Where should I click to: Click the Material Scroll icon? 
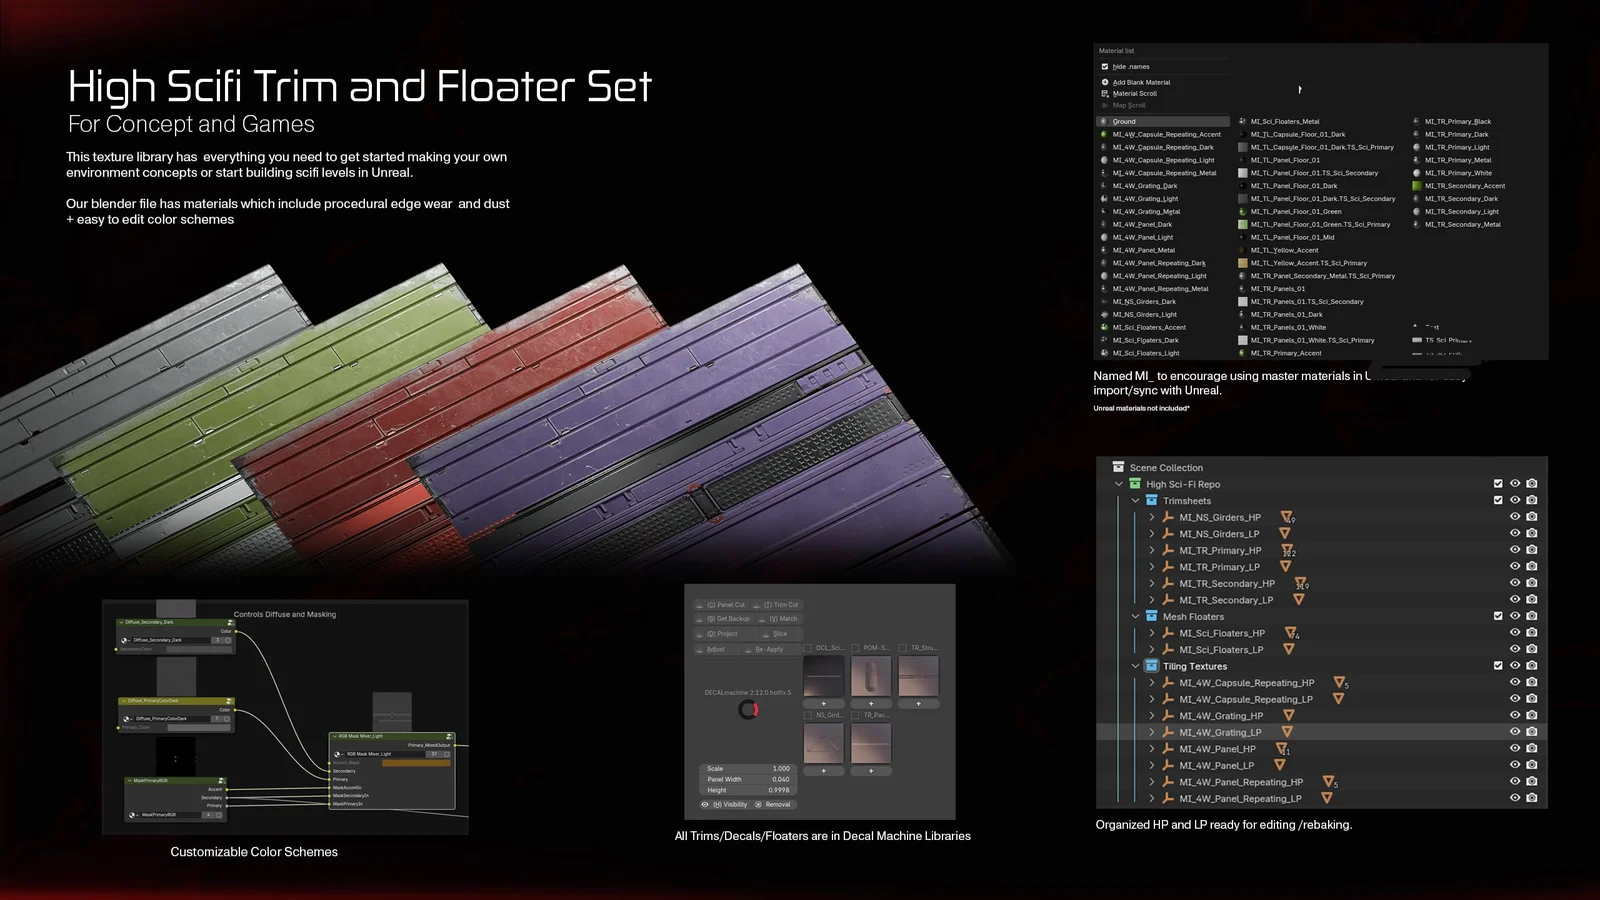(1105, 93)
